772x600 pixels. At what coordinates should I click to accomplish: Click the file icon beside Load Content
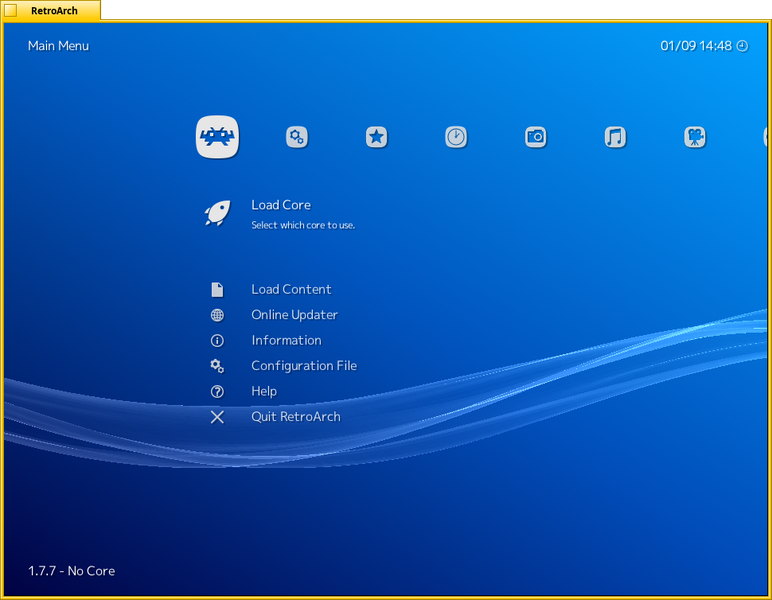[x=217, y=289]
